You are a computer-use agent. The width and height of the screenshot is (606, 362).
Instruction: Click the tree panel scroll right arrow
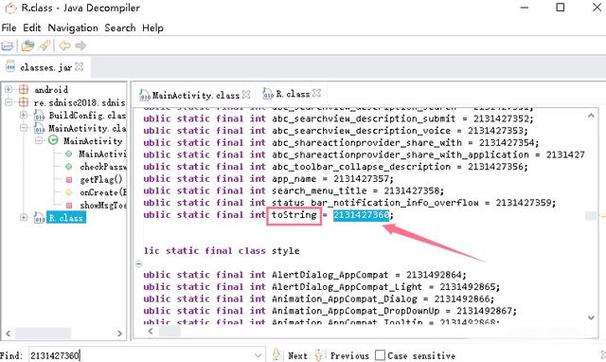(x=119, y=333)
